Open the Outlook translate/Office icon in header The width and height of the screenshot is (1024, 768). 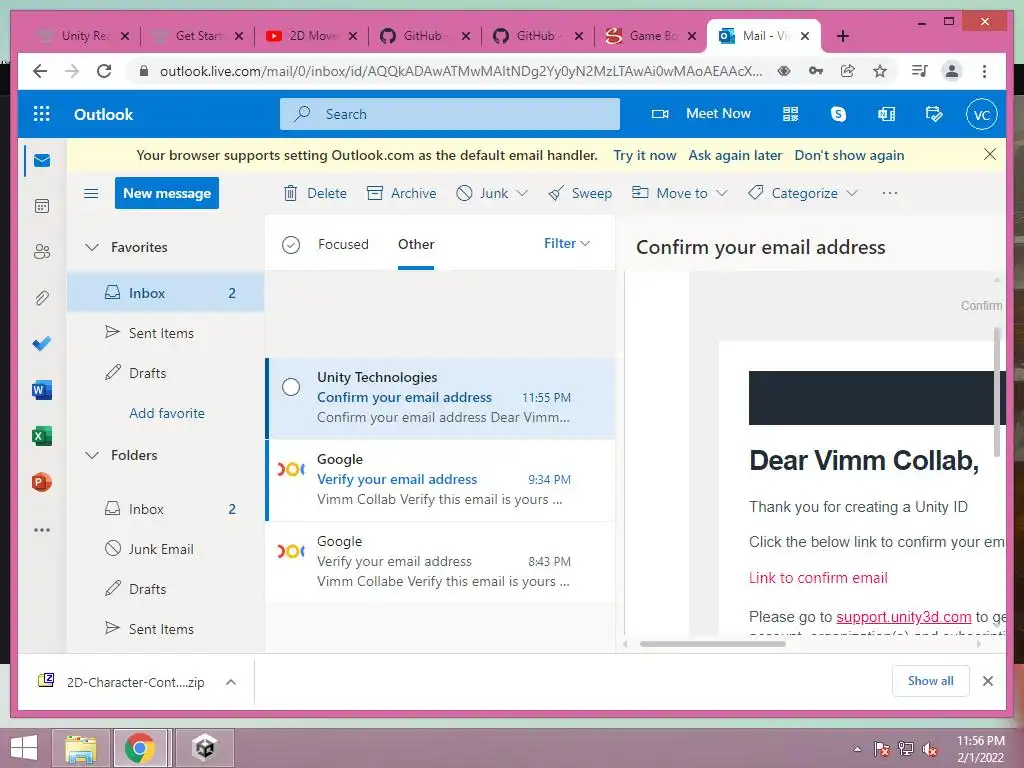(886, 114)
